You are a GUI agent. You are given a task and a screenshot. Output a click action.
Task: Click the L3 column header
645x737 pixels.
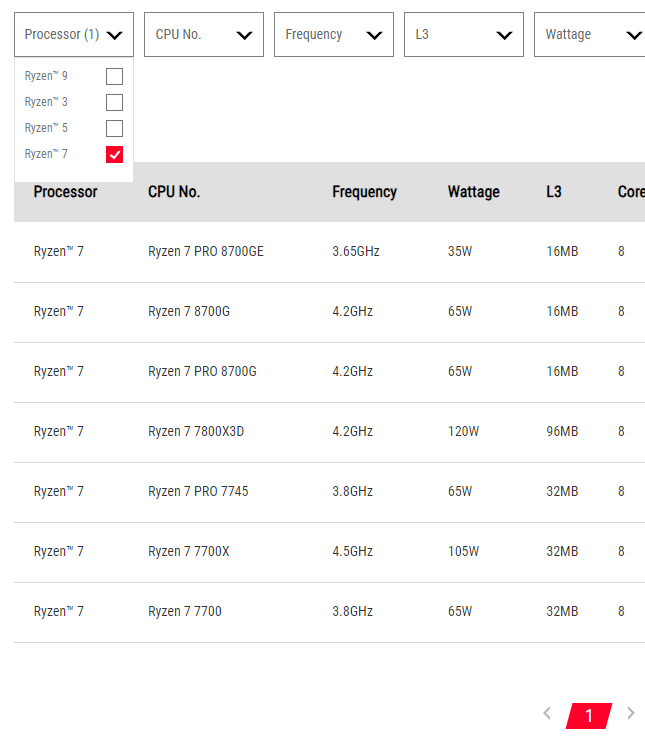click(554, 192)
